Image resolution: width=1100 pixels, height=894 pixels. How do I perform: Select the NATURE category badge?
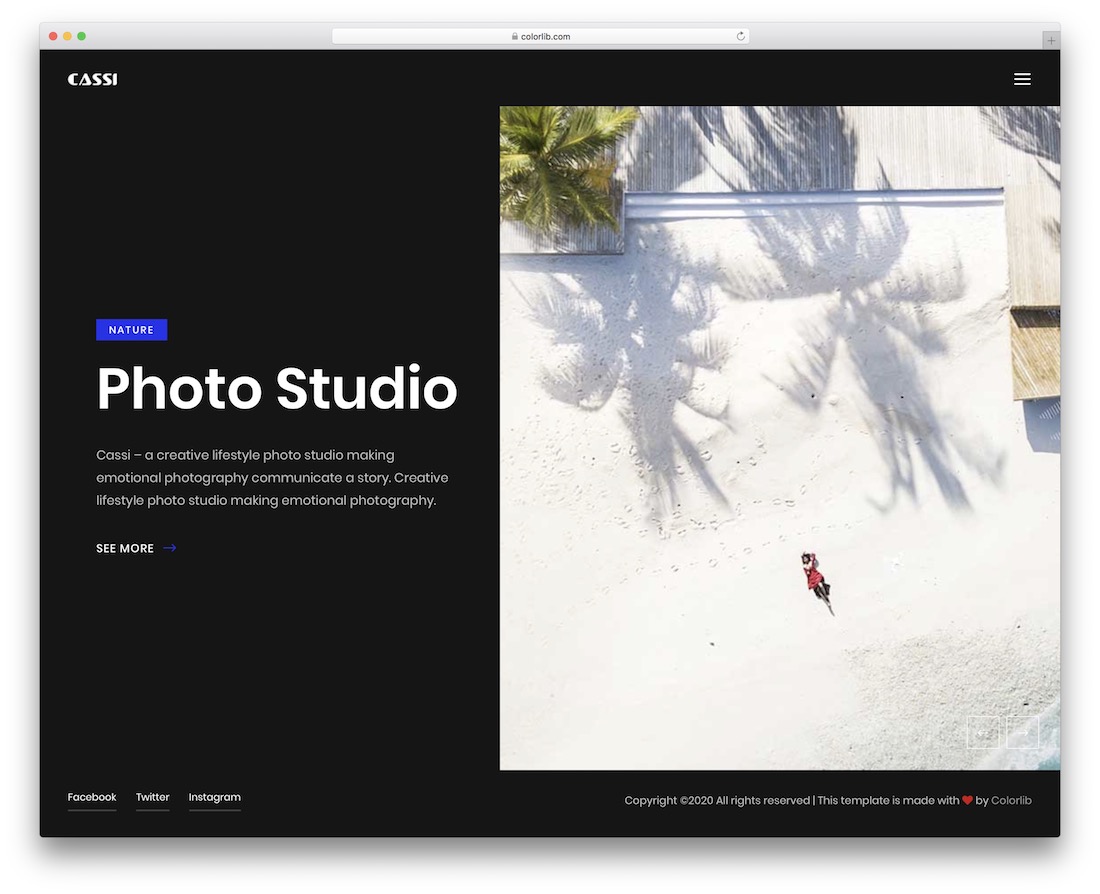[131, 329]
